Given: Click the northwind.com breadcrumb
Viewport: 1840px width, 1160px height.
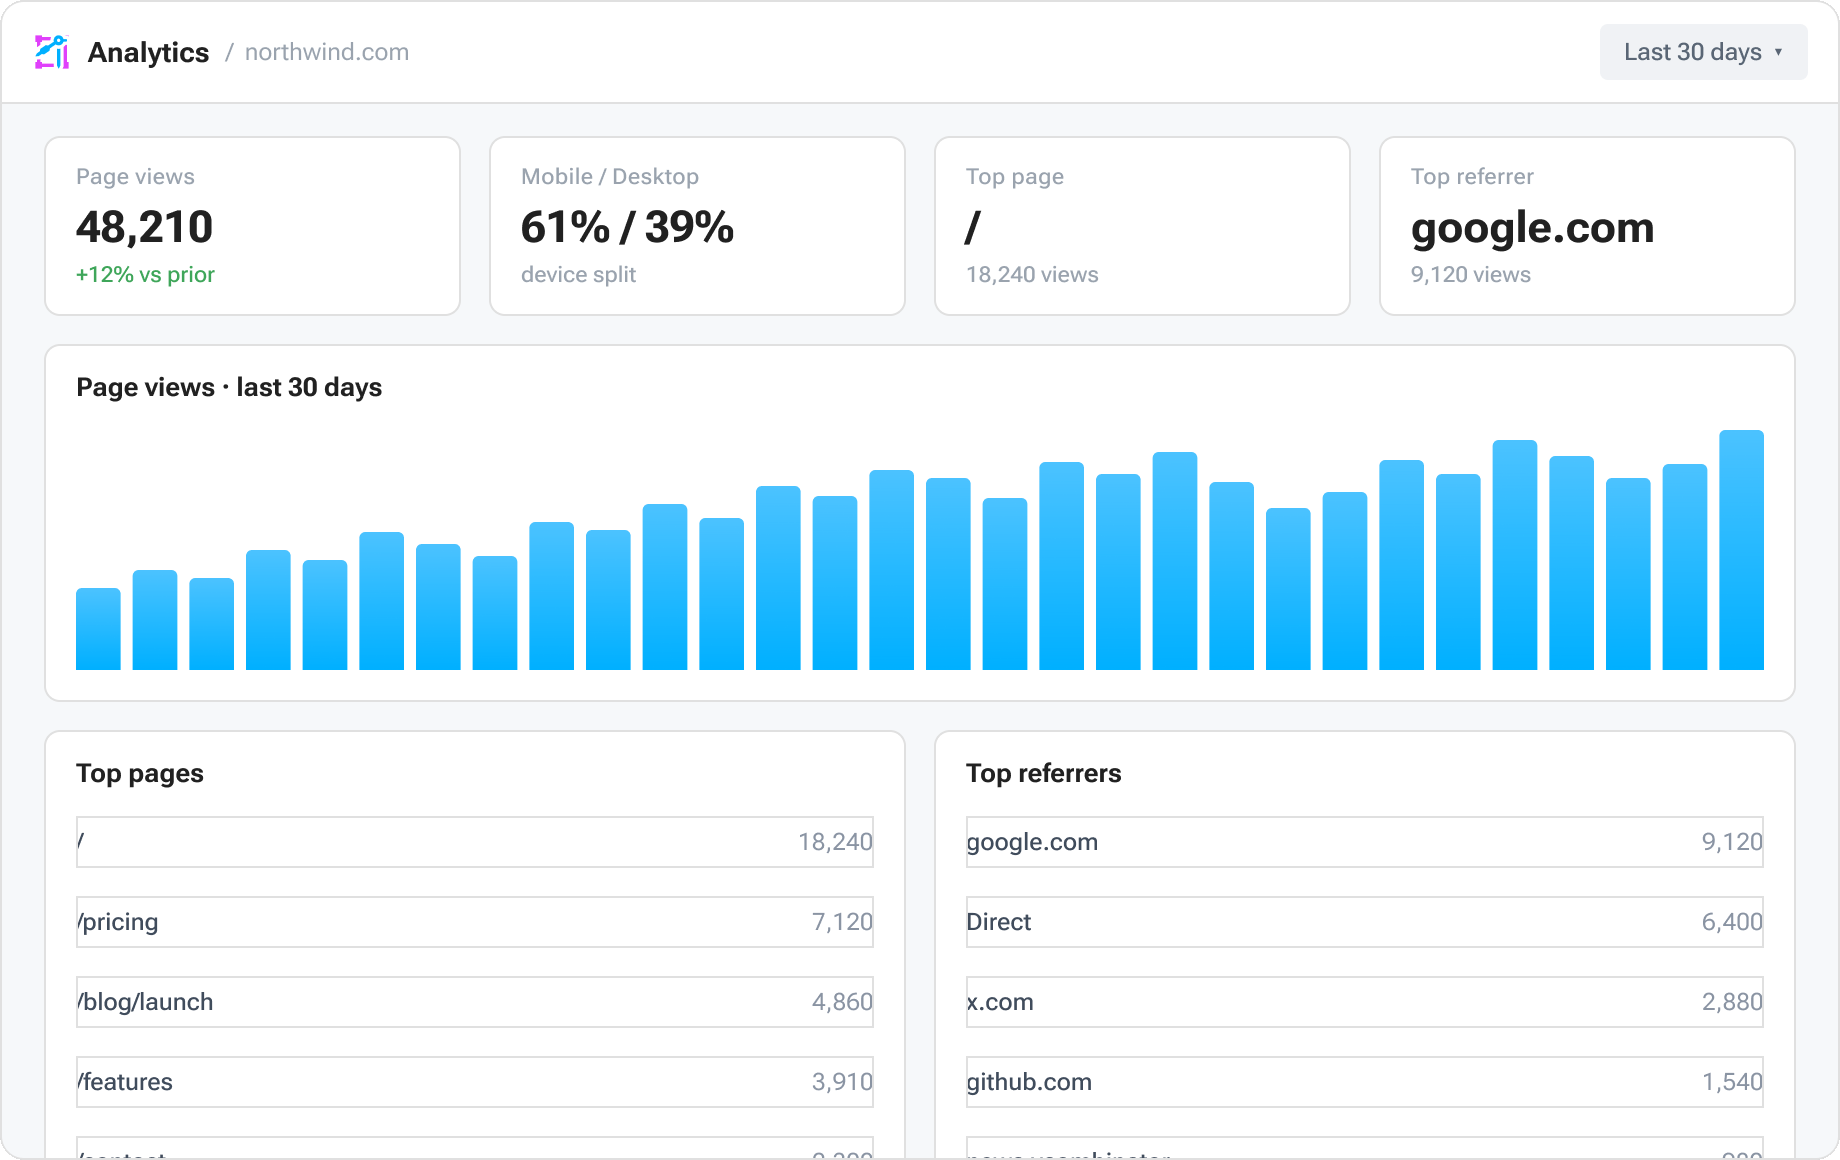Looking at the screenshot, I should [327, 52].
